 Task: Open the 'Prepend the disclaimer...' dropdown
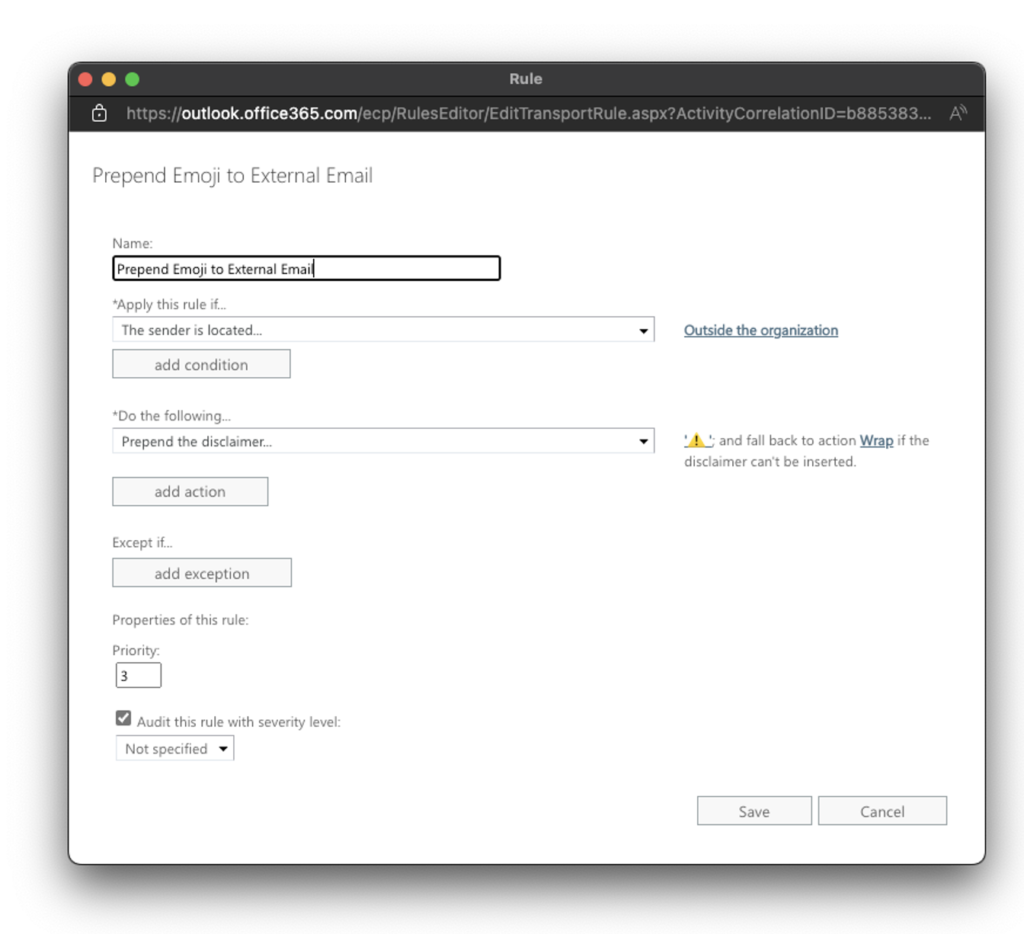(383, 441)
